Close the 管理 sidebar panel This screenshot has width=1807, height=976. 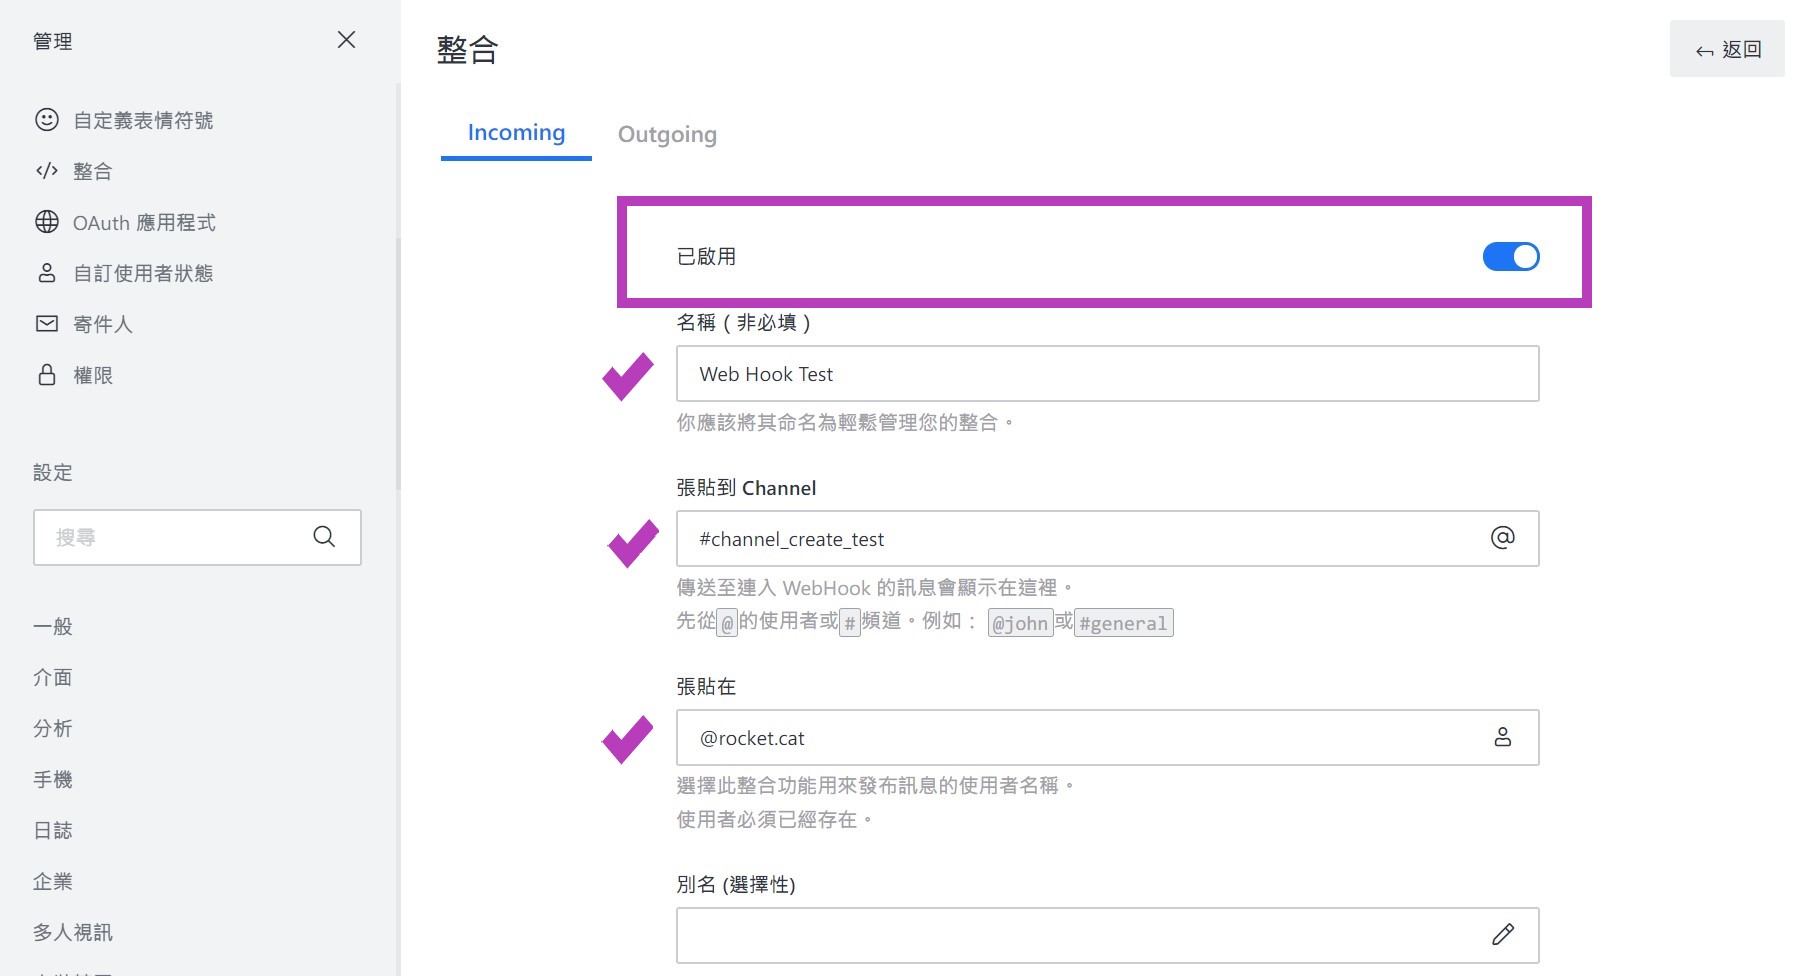click(346, 40)
